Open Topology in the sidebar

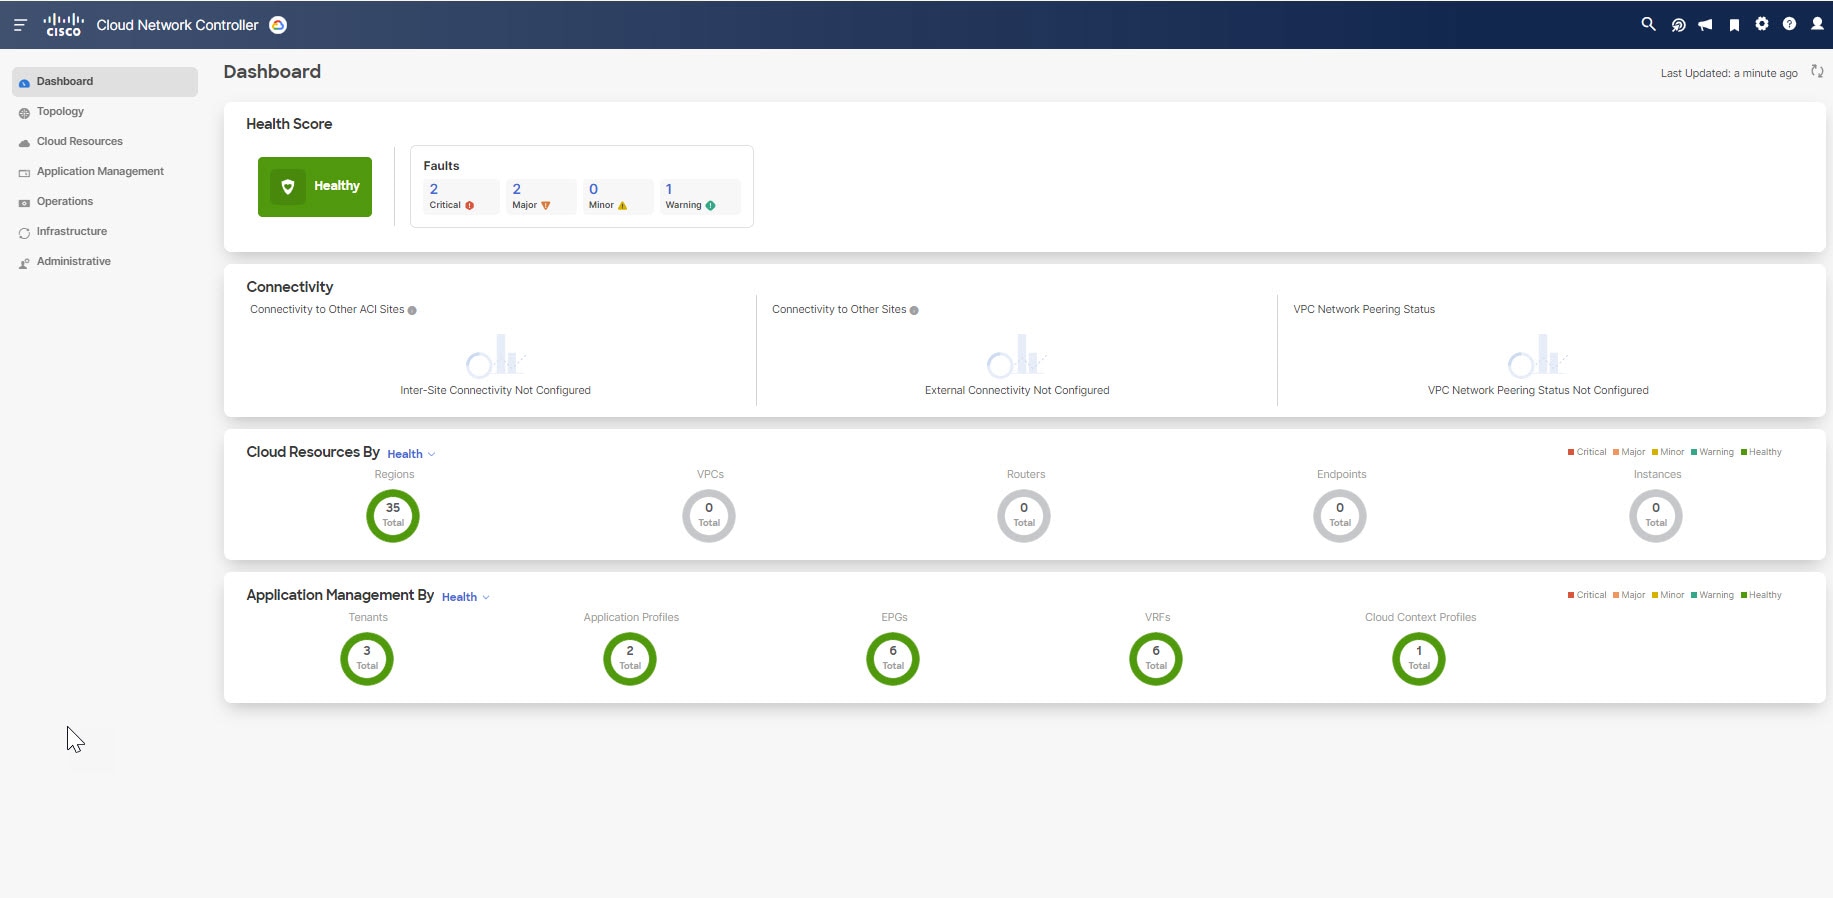click(x=105, y=112)
